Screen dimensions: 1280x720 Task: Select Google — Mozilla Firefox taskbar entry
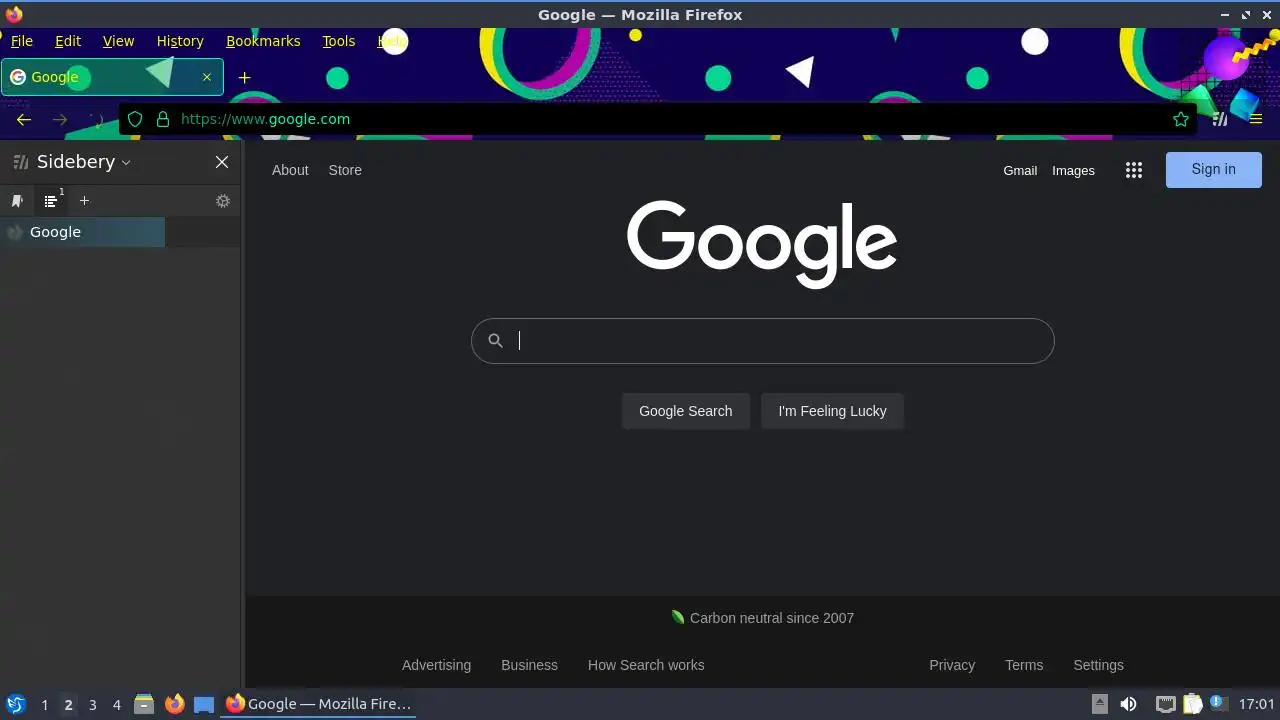[319, 704]
